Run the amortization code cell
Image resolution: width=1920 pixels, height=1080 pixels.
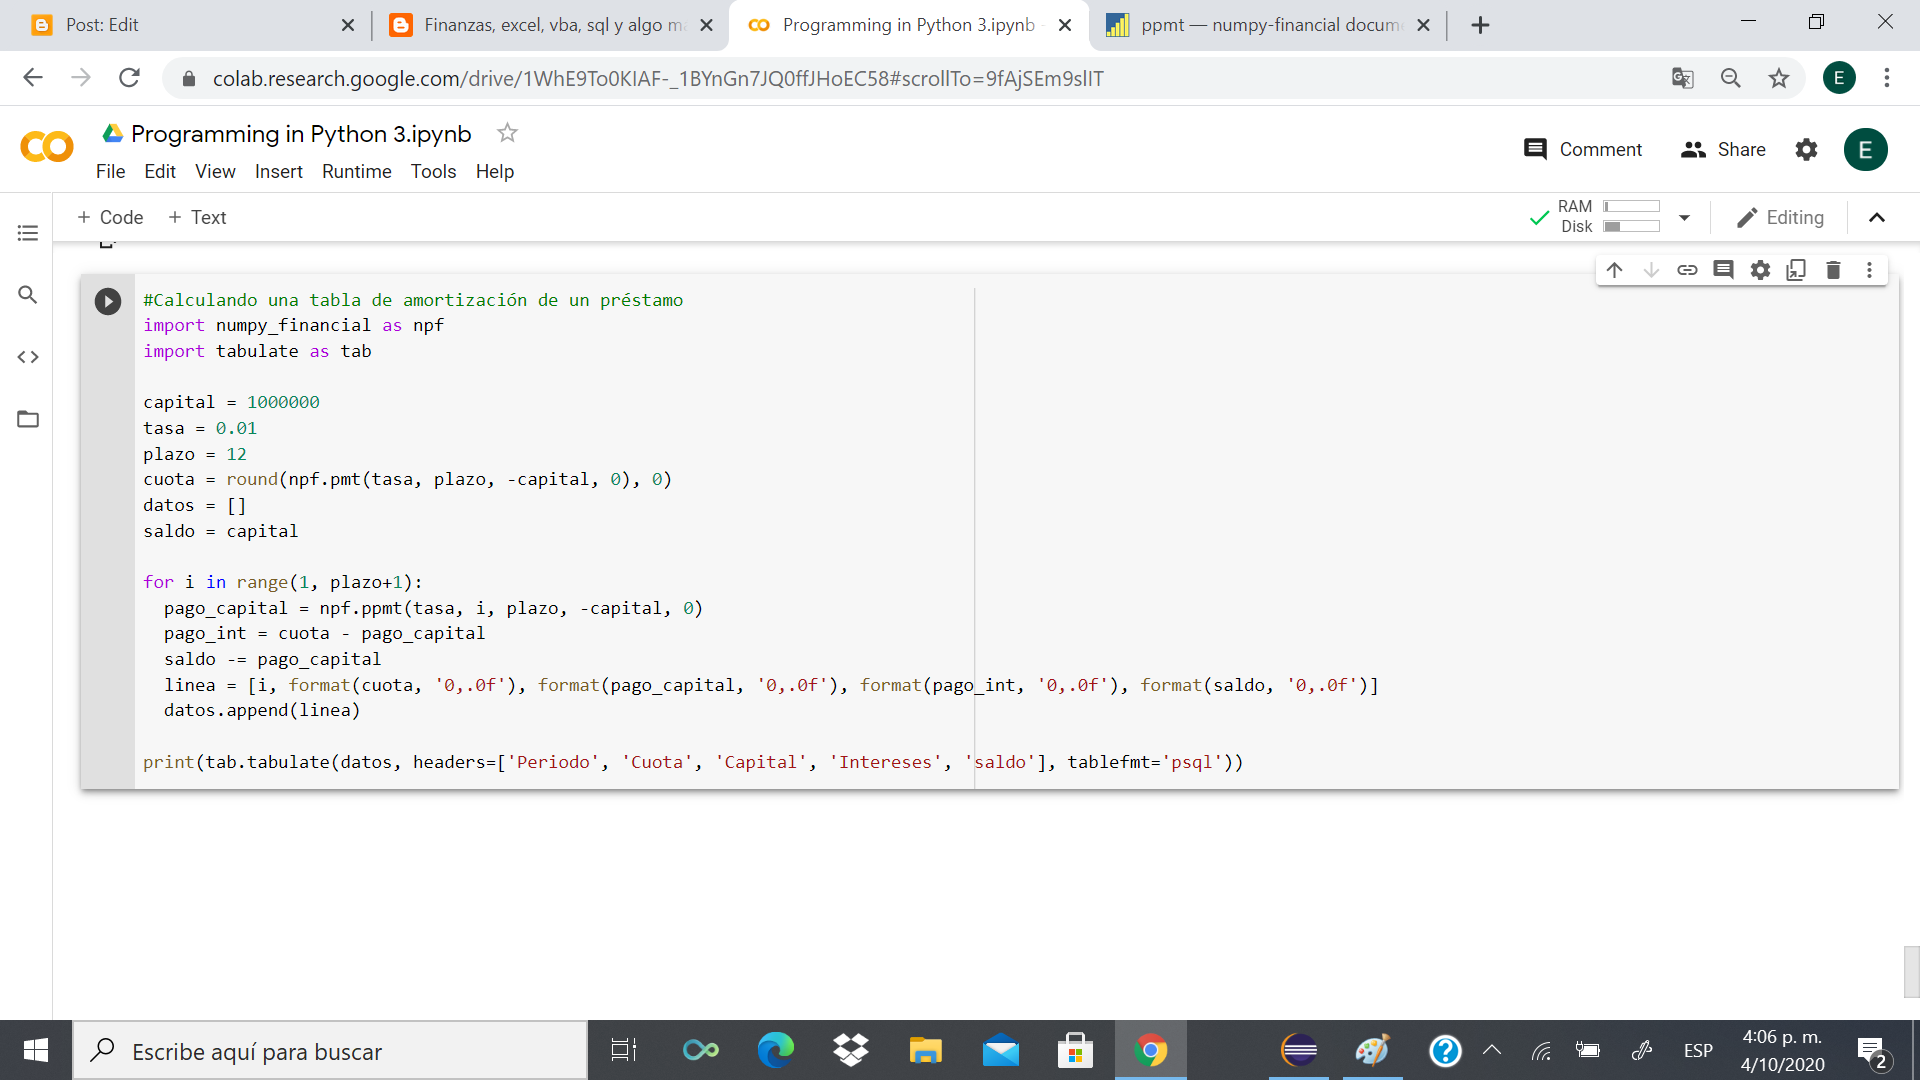(107, 301)
